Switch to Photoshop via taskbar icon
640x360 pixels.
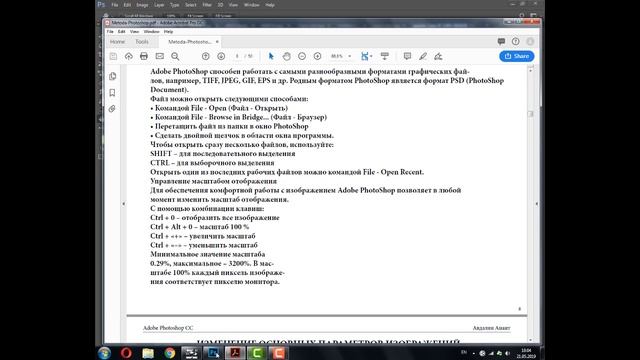tap(213, 353)
